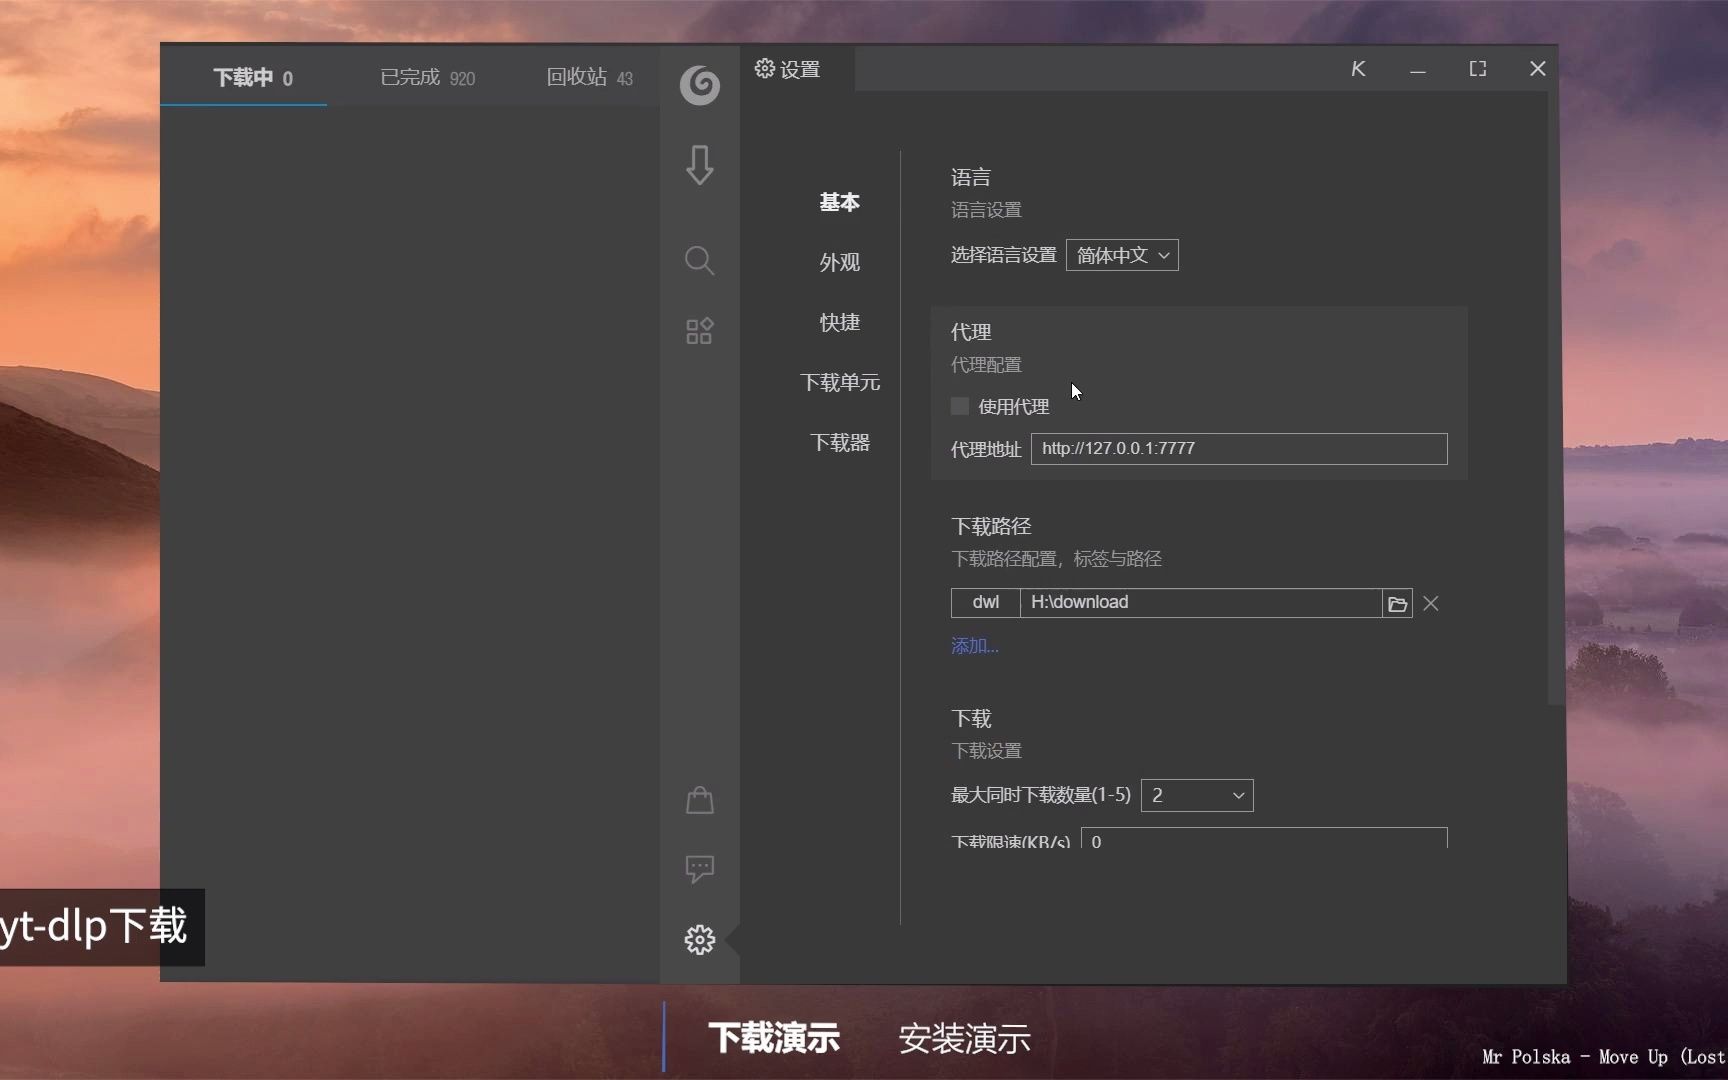Remove the dwl download path entry

[x=1431, y=604]
